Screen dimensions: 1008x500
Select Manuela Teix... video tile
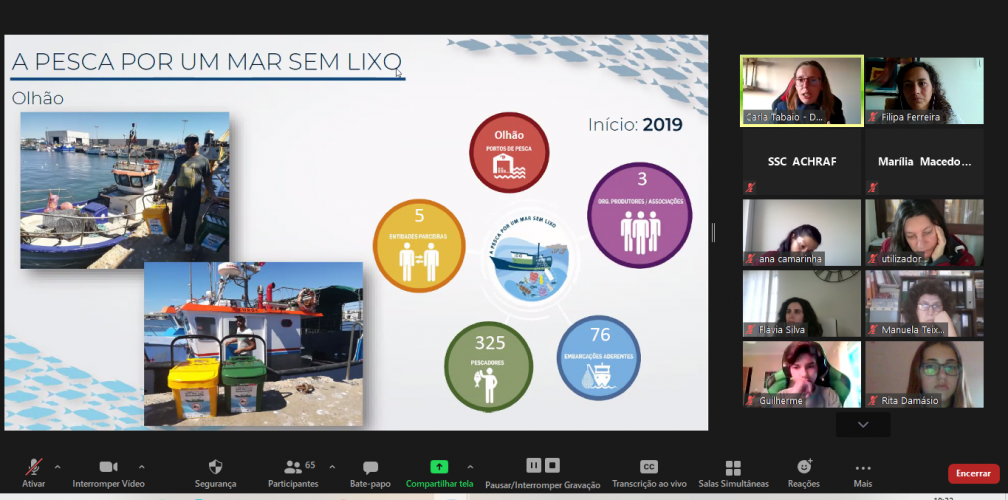[924, 303]
